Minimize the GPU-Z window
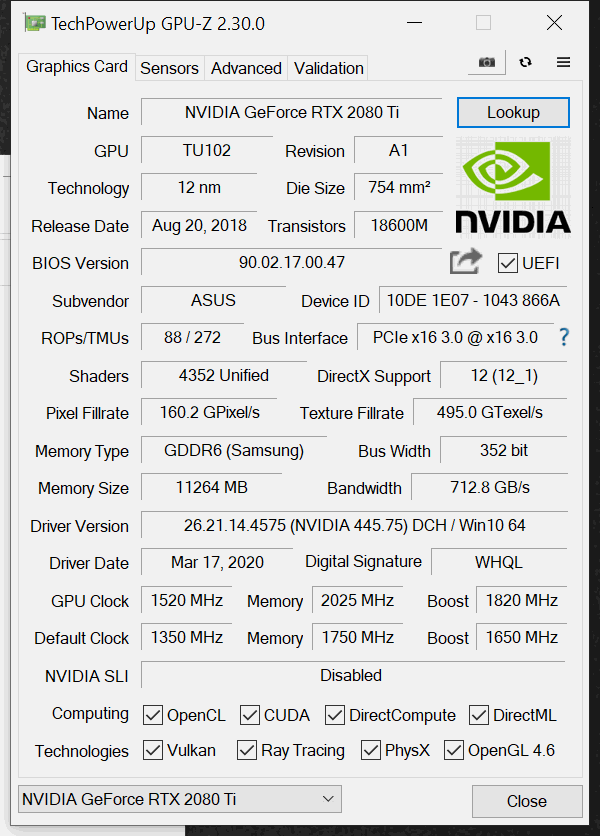The image size is (600, 836). click(x=414, y=23)
